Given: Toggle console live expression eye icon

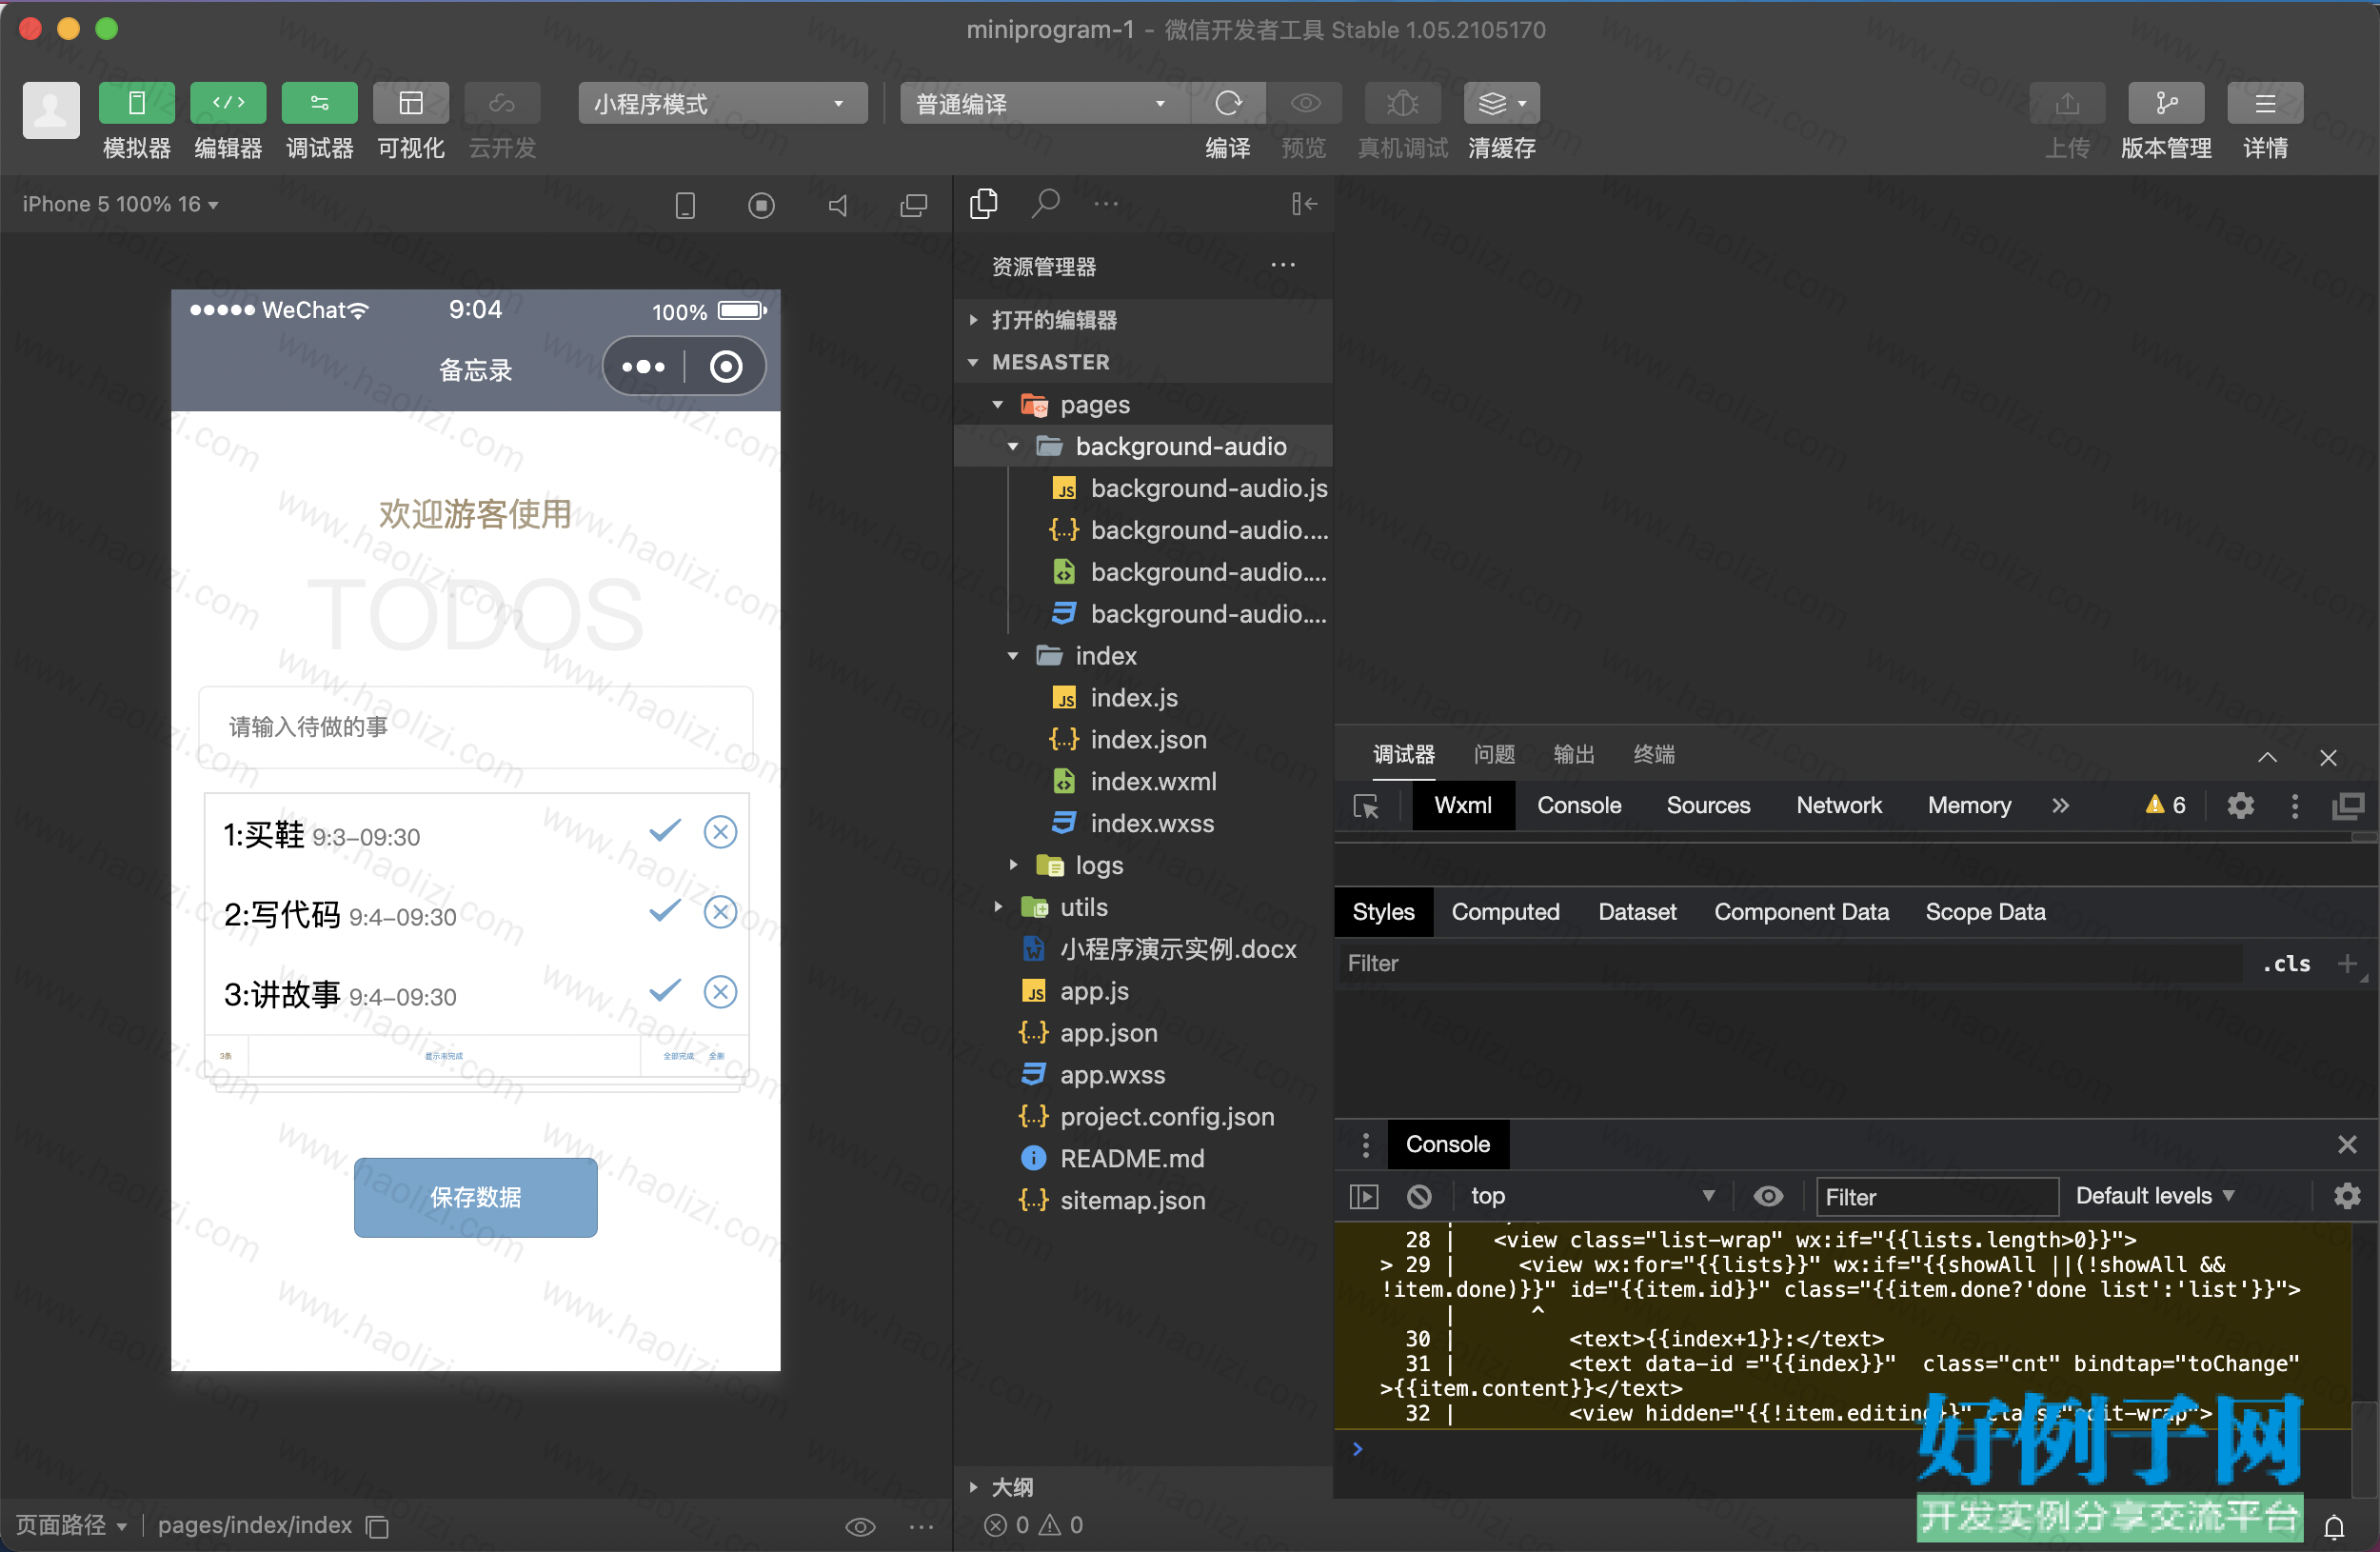Looking at the screenshot, I should point(1768,1196).
